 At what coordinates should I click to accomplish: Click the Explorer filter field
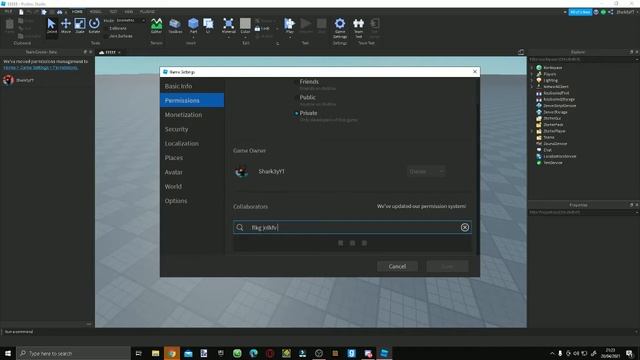(x=582, y=60)
